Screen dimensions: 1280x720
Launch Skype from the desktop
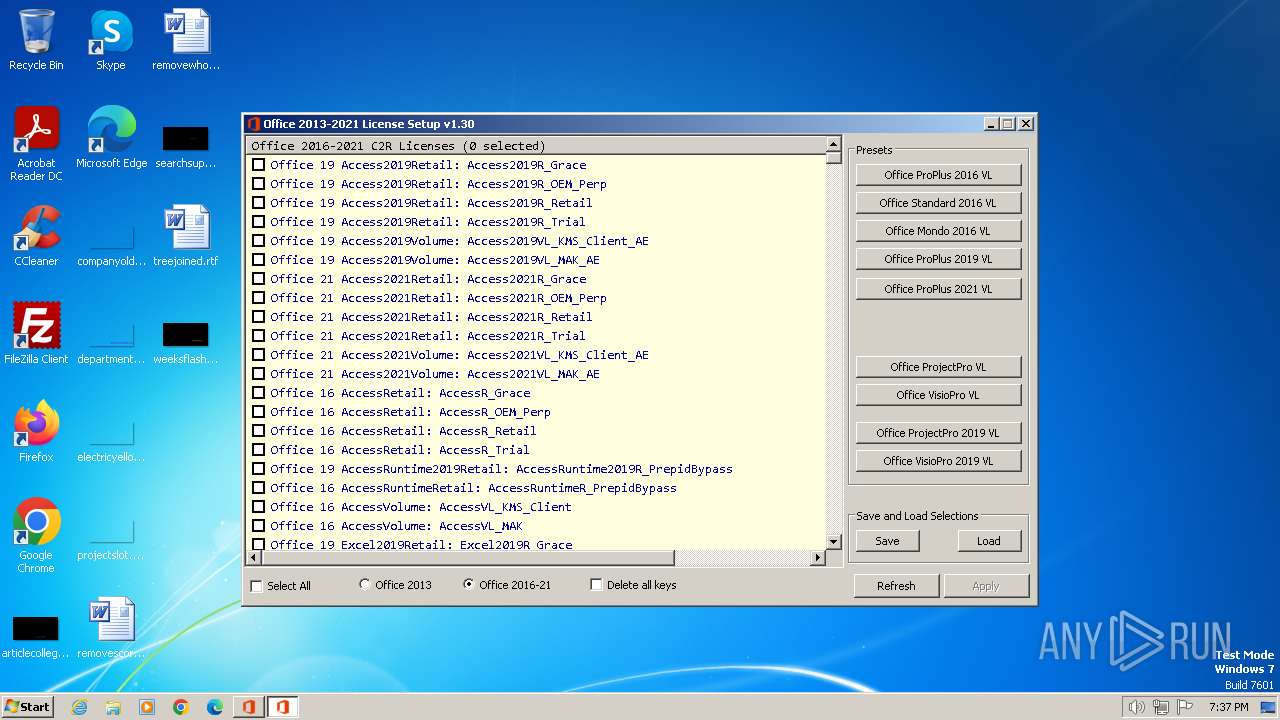coord(111,40)
